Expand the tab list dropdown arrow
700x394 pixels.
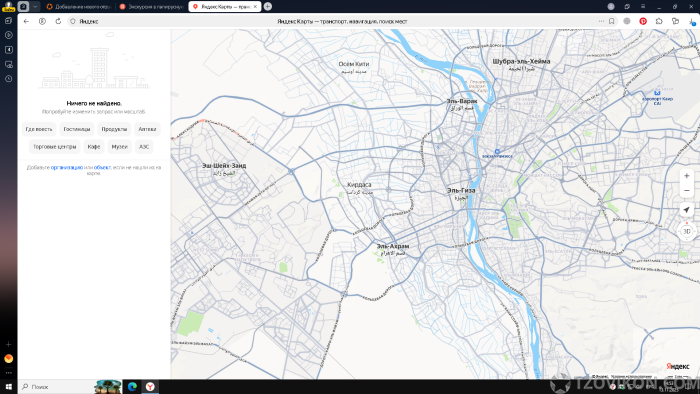[35, 6]
